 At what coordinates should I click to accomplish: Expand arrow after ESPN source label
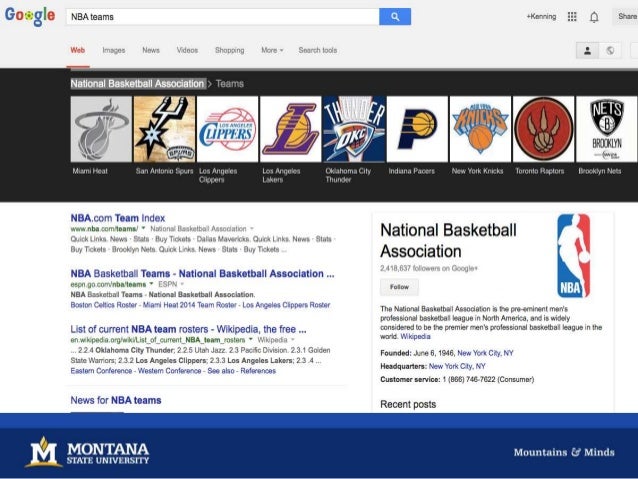tap(182, 284)
